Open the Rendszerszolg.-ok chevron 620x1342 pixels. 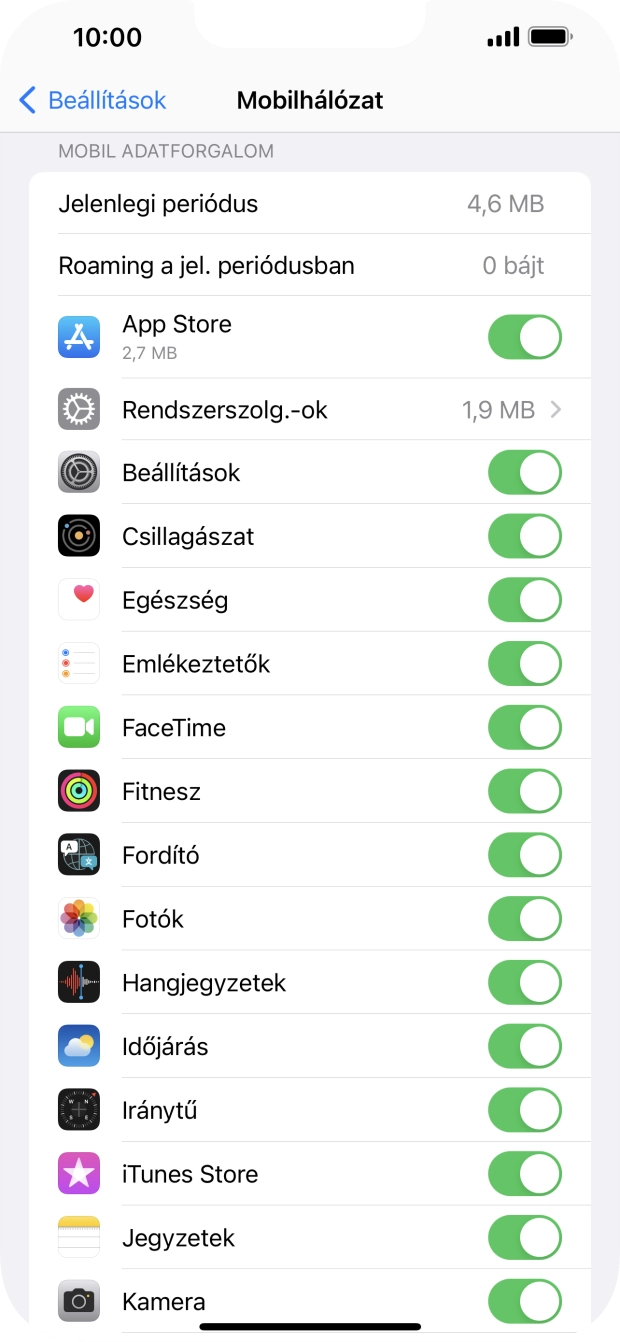[556, 410]
